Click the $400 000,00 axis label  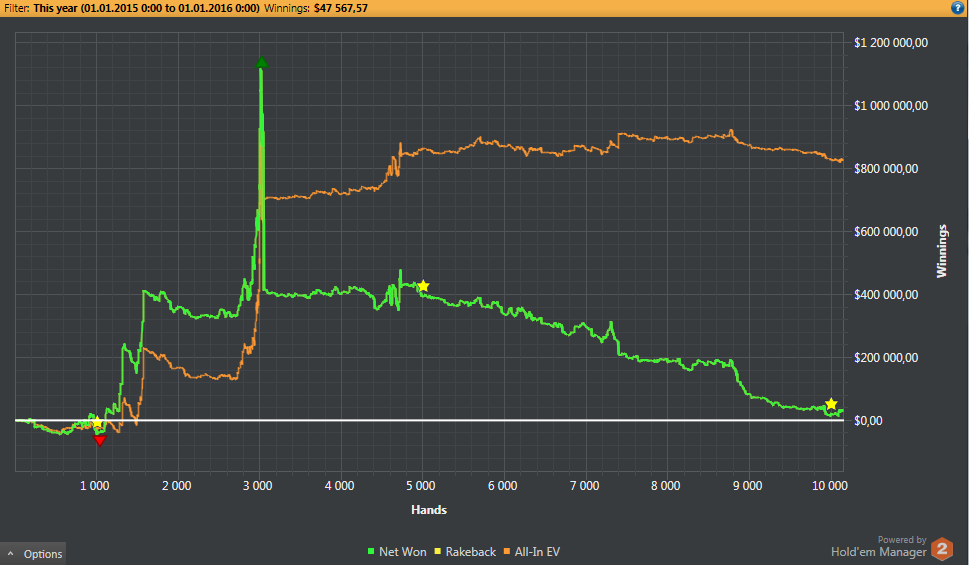886,295
